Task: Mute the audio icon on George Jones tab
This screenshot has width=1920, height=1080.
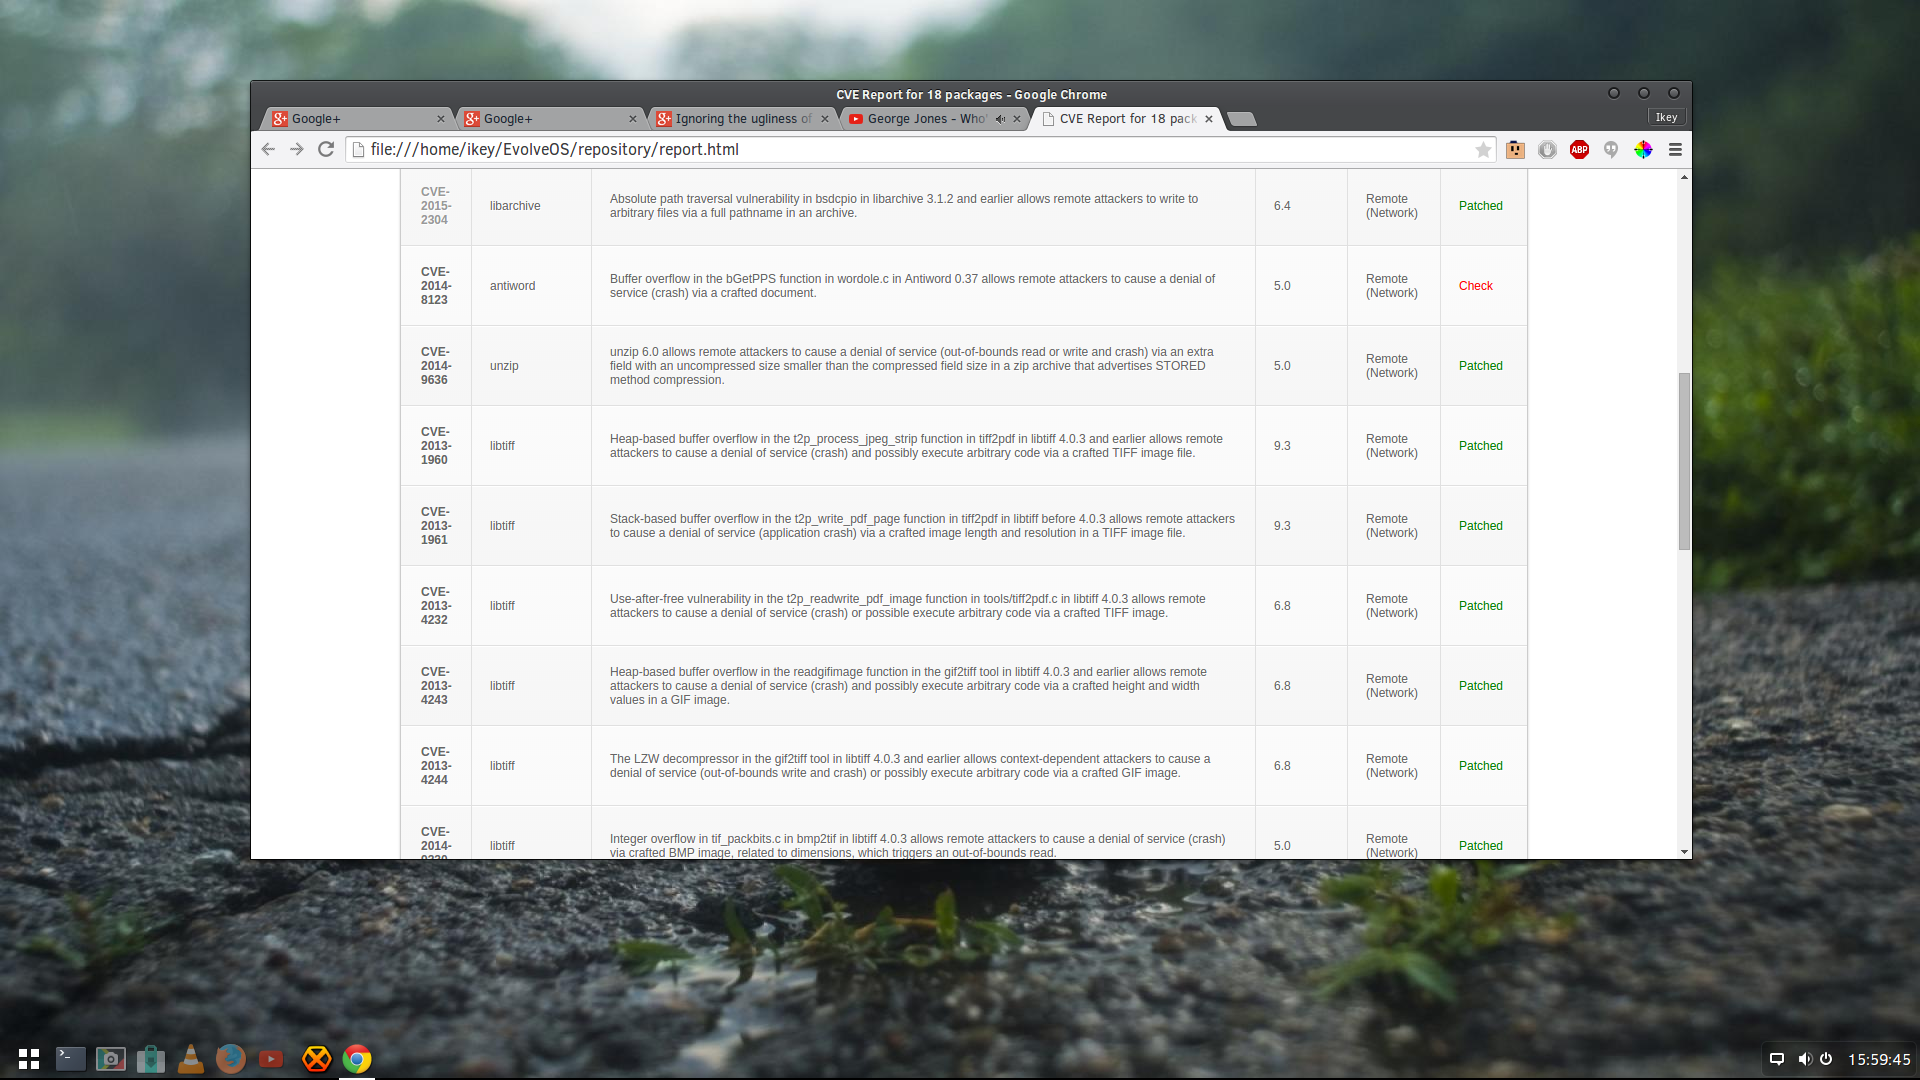Action: coord(1000,119)
